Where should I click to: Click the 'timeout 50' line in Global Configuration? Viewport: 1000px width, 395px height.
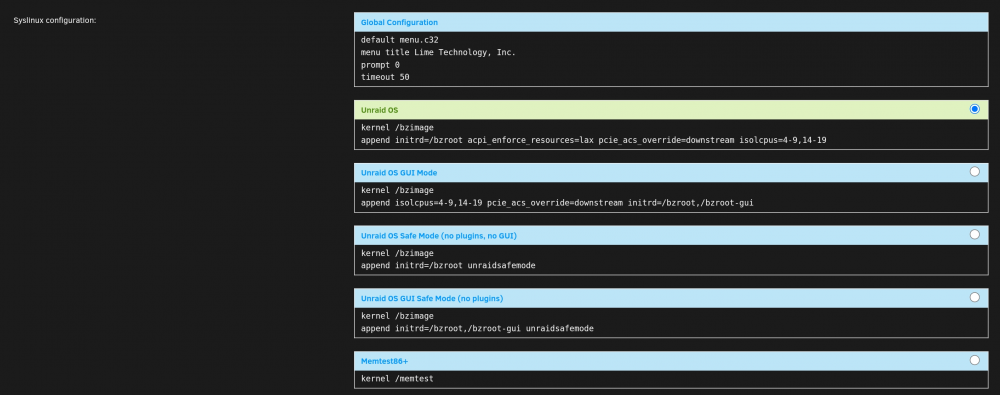(x=385, y=77)
